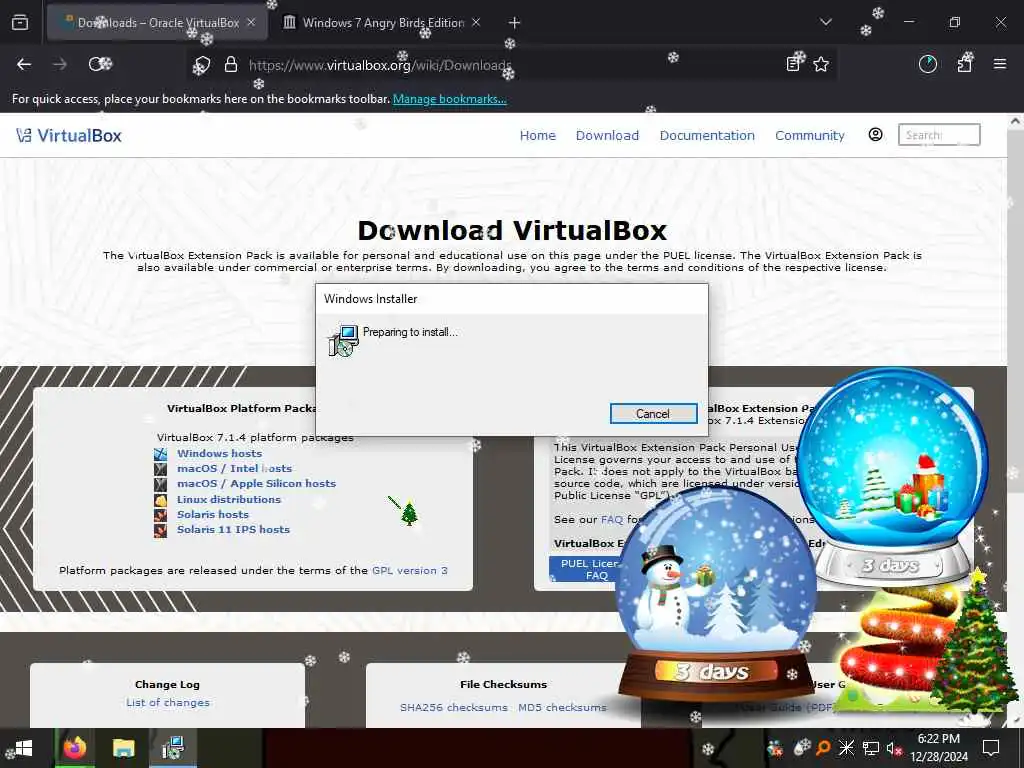The image size is (1024, 768).
Task: Open the List of changes link
Action: (x=168, y=702)
